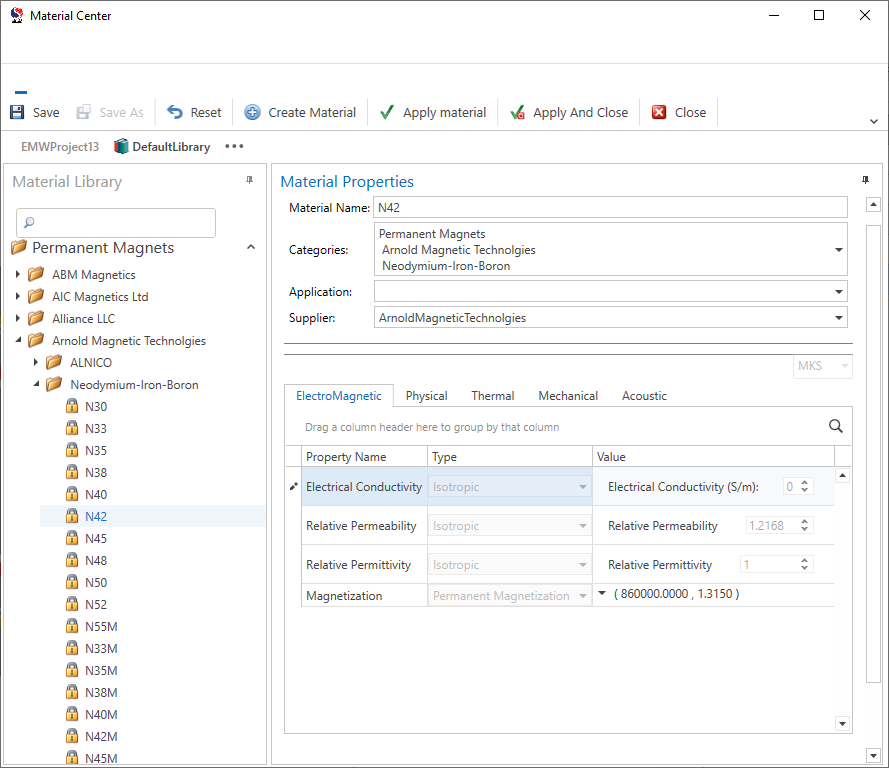
Task: Open the library ellipsis options
Action: point(234,146)
